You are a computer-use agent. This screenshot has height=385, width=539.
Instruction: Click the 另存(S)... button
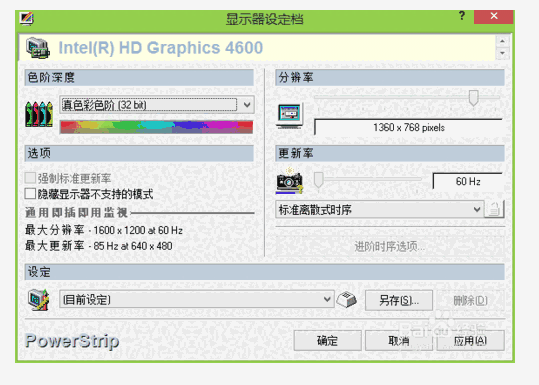(399, 300)
